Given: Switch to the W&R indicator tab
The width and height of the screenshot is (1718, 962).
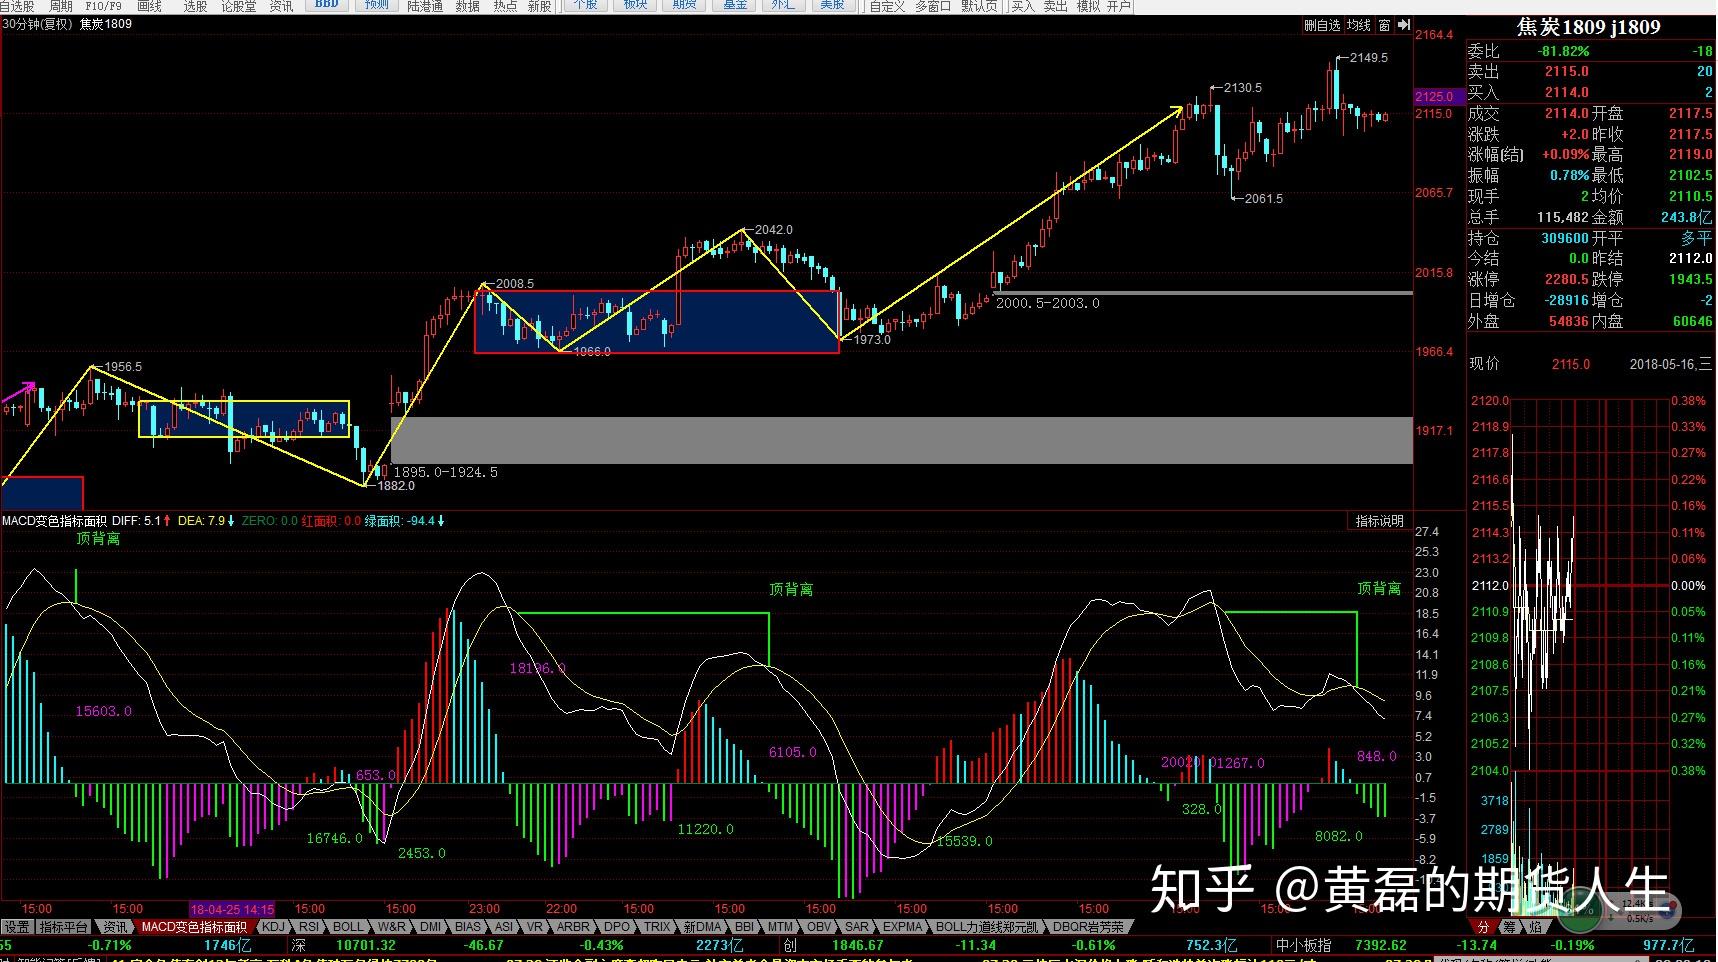Looking at the screenshot, I should 392,927.
